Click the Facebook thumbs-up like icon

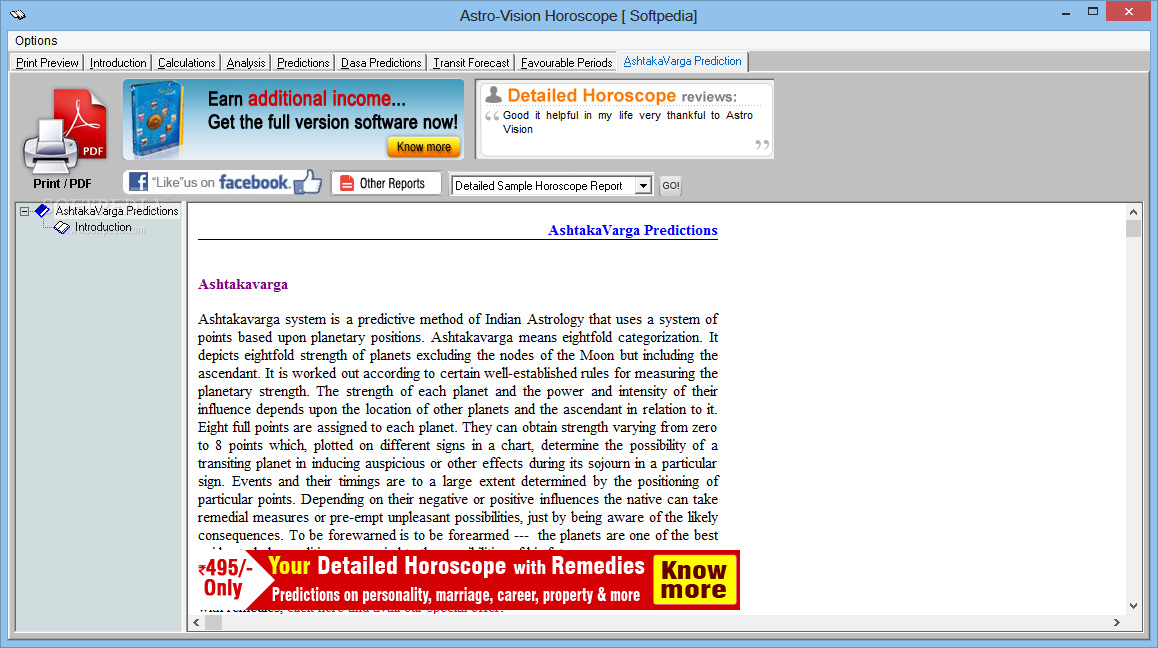[x=307, y=182]
